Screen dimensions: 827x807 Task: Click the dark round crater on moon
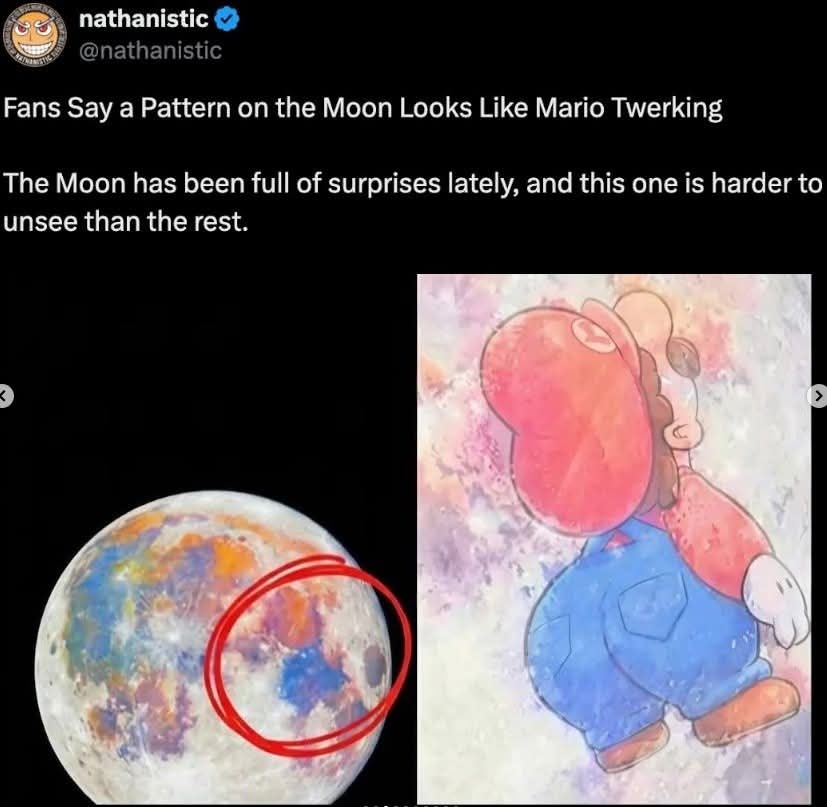coord(375,666)
